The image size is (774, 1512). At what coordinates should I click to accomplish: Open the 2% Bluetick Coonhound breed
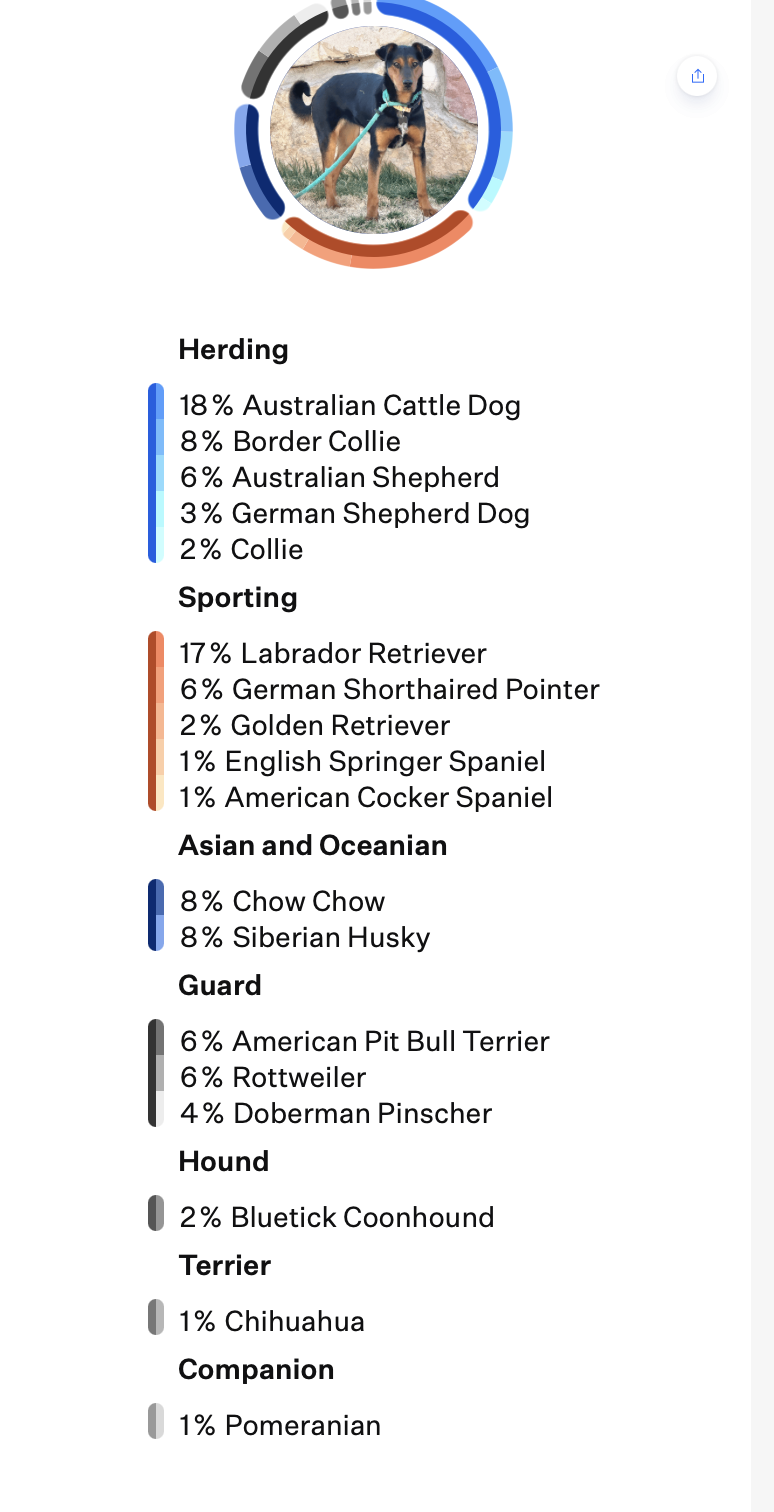coord(337,1217)
